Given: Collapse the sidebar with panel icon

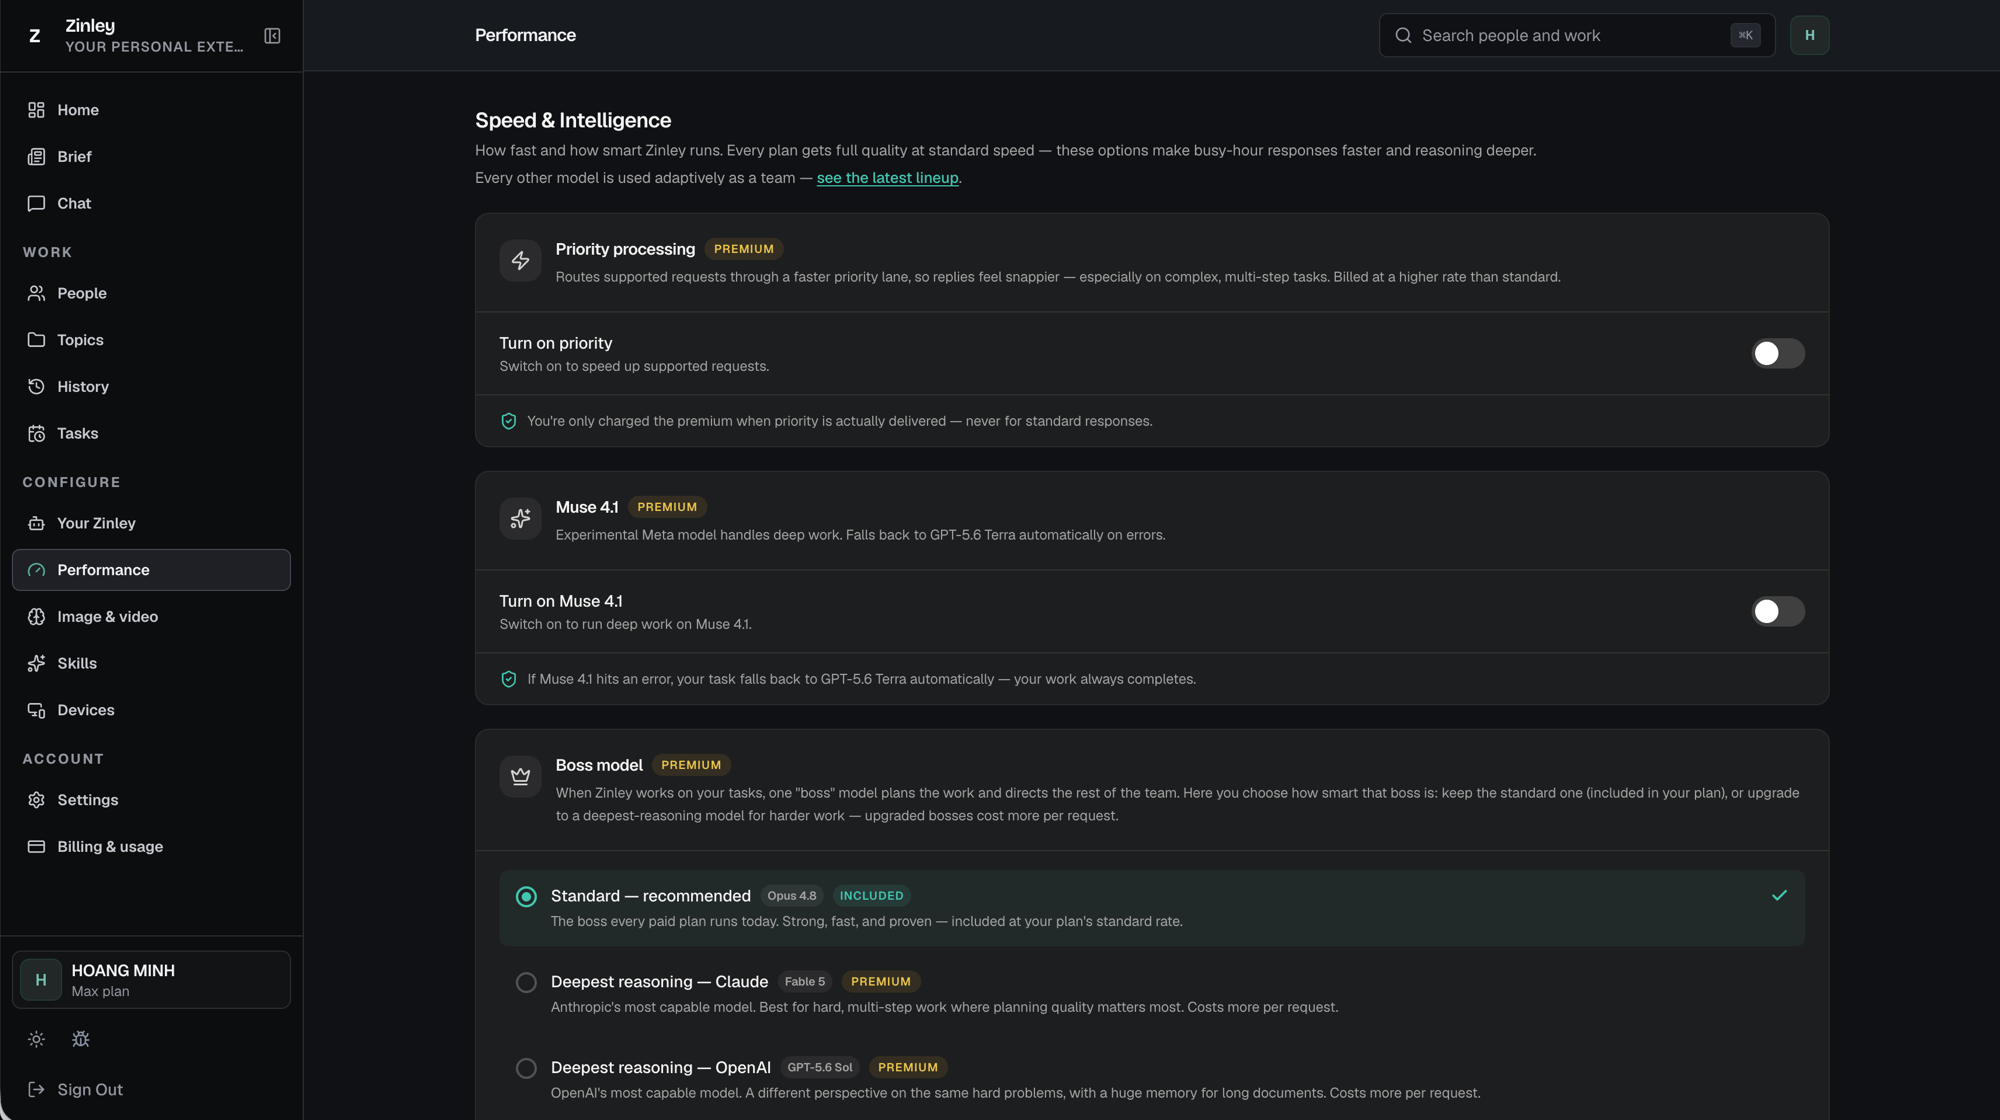Looking at the screenshot, I should coord(272,36).
